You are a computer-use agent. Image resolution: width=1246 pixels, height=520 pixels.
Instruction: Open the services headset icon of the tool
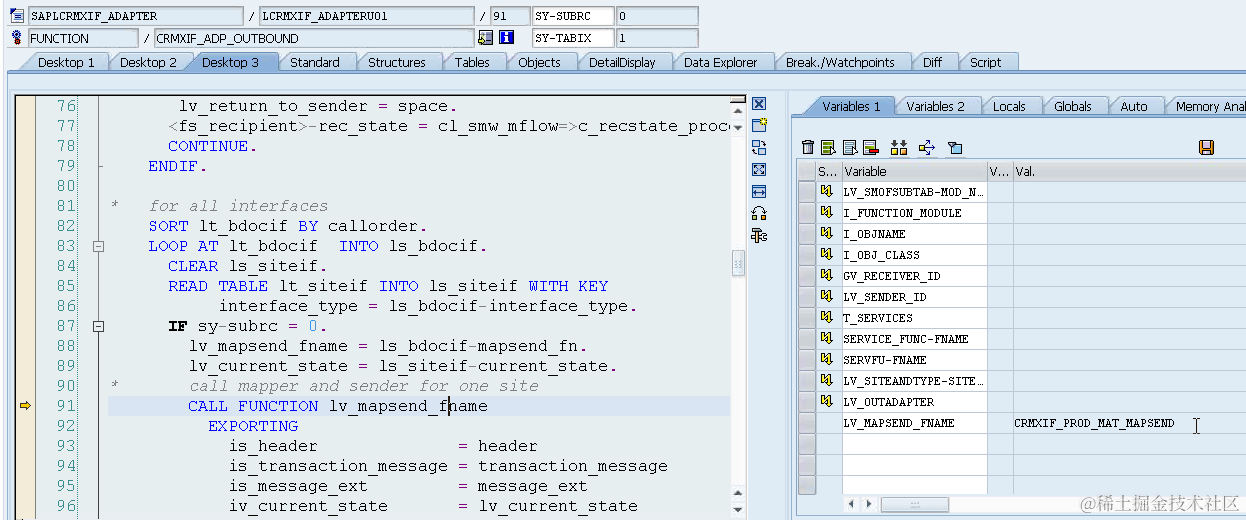click(x=759, y=213)
